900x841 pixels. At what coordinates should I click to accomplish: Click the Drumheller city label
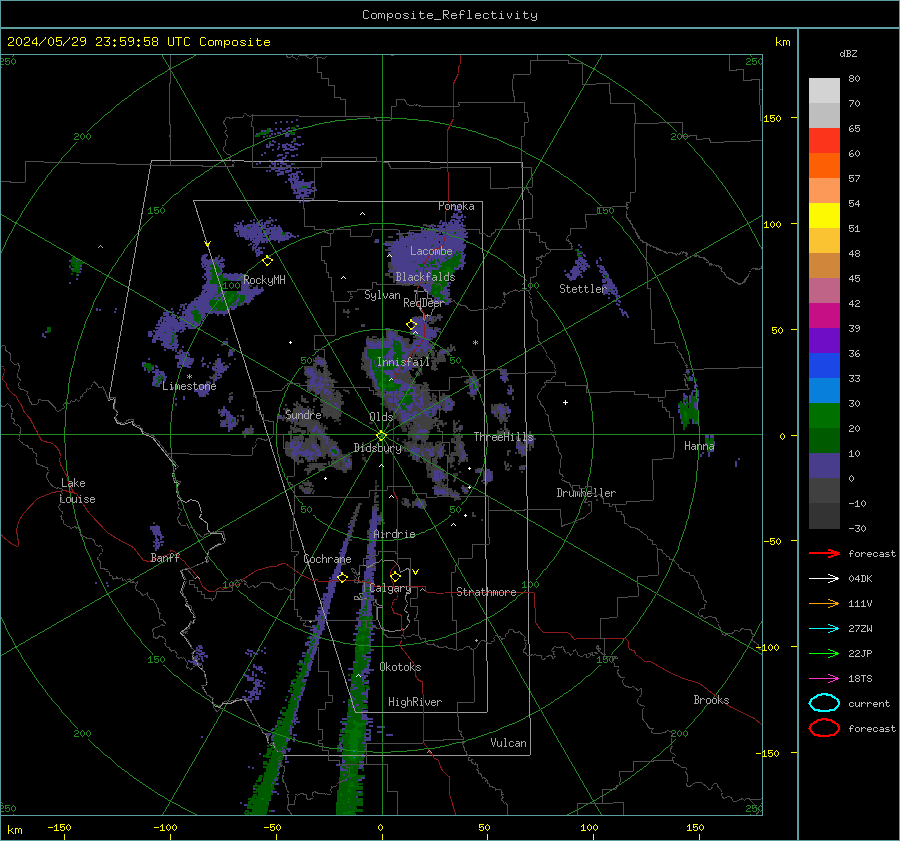coord(586,493)
